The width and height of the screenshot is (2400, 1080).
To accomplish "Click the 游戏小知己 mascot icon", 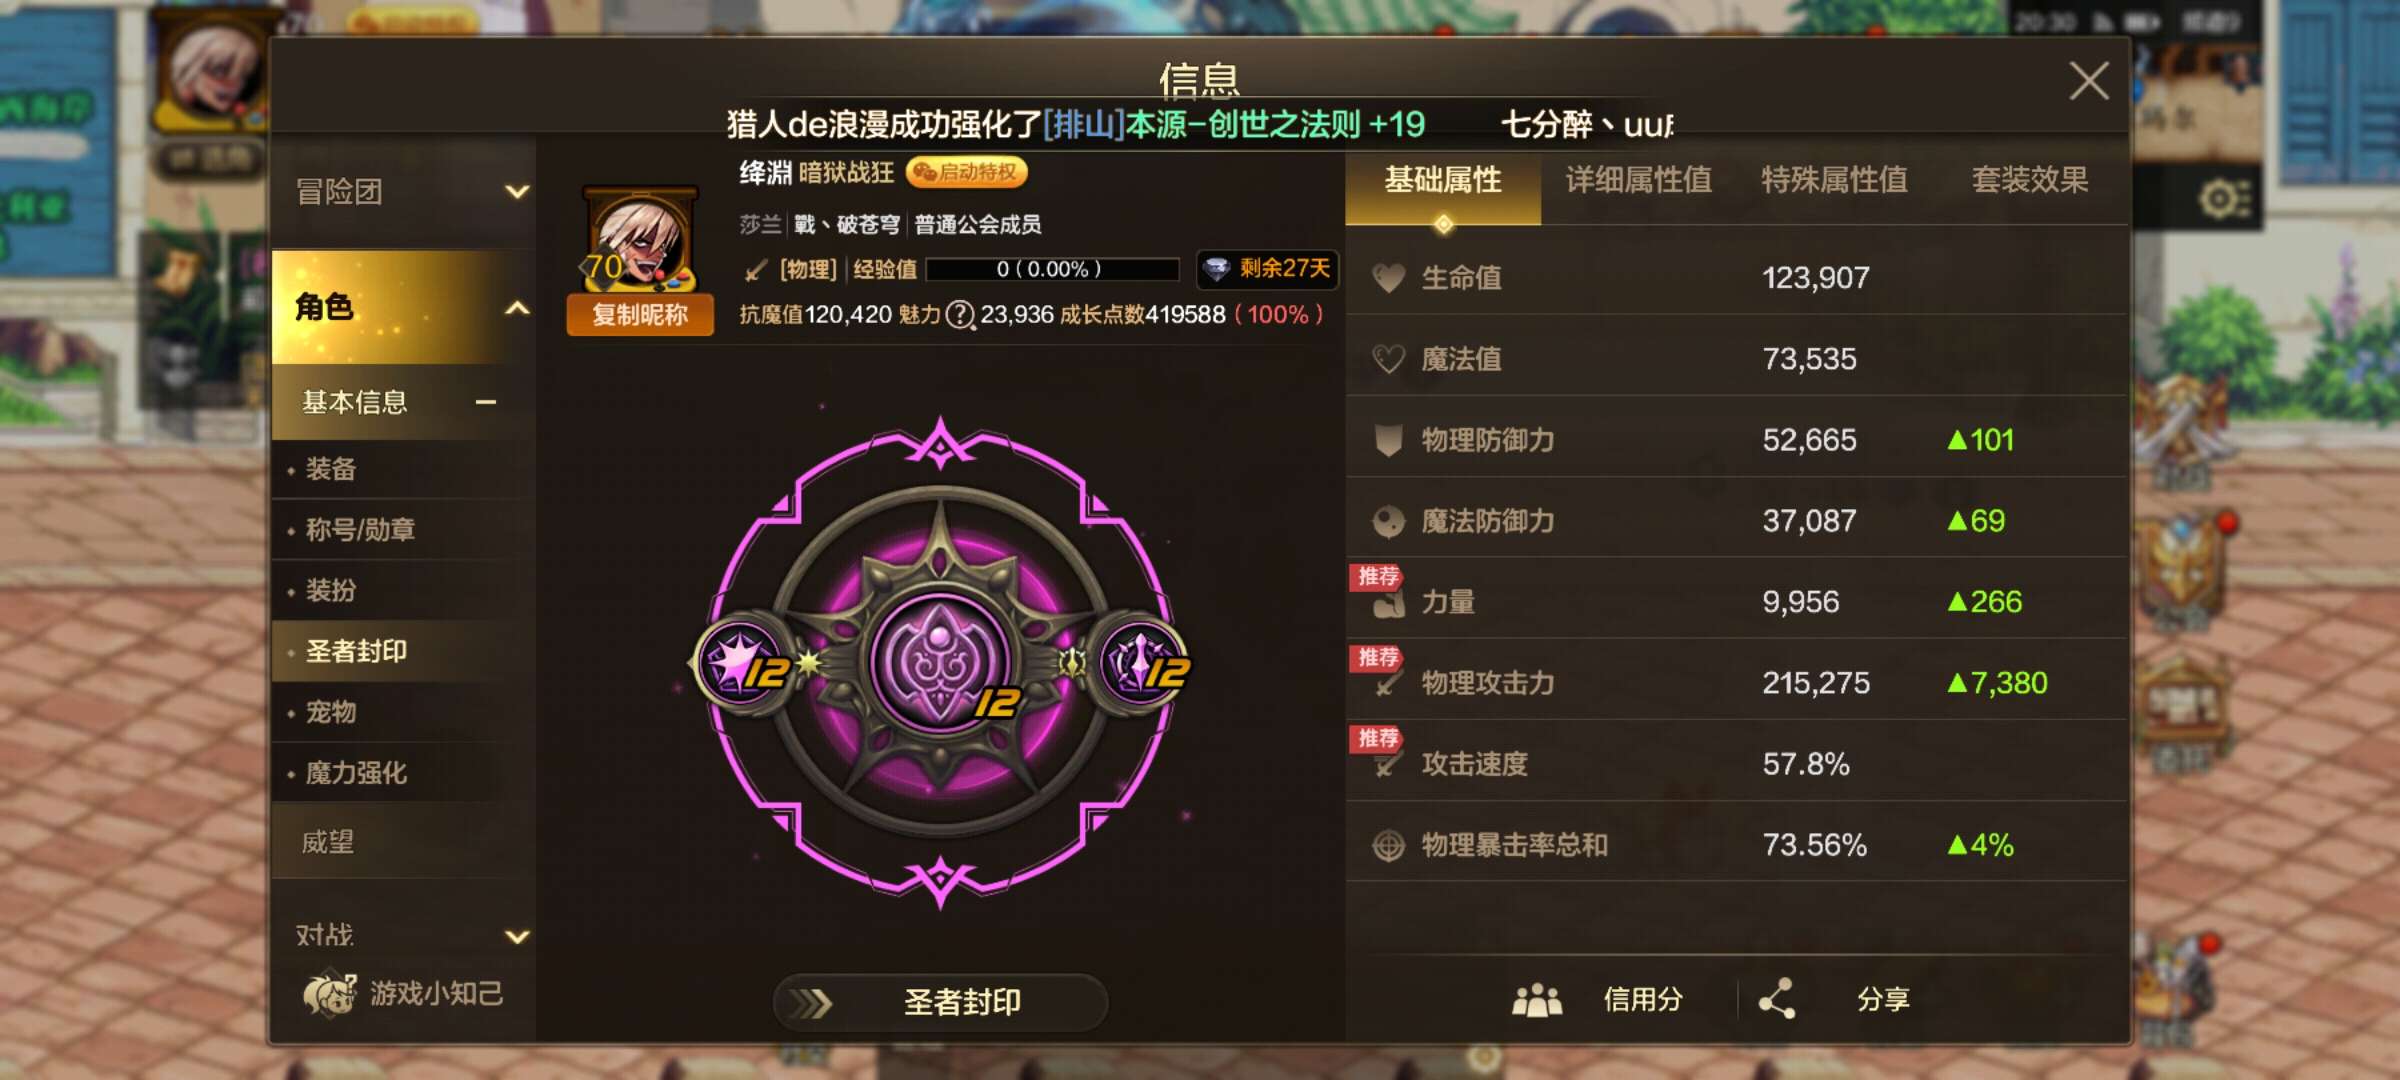I will [x=330, y=993].
